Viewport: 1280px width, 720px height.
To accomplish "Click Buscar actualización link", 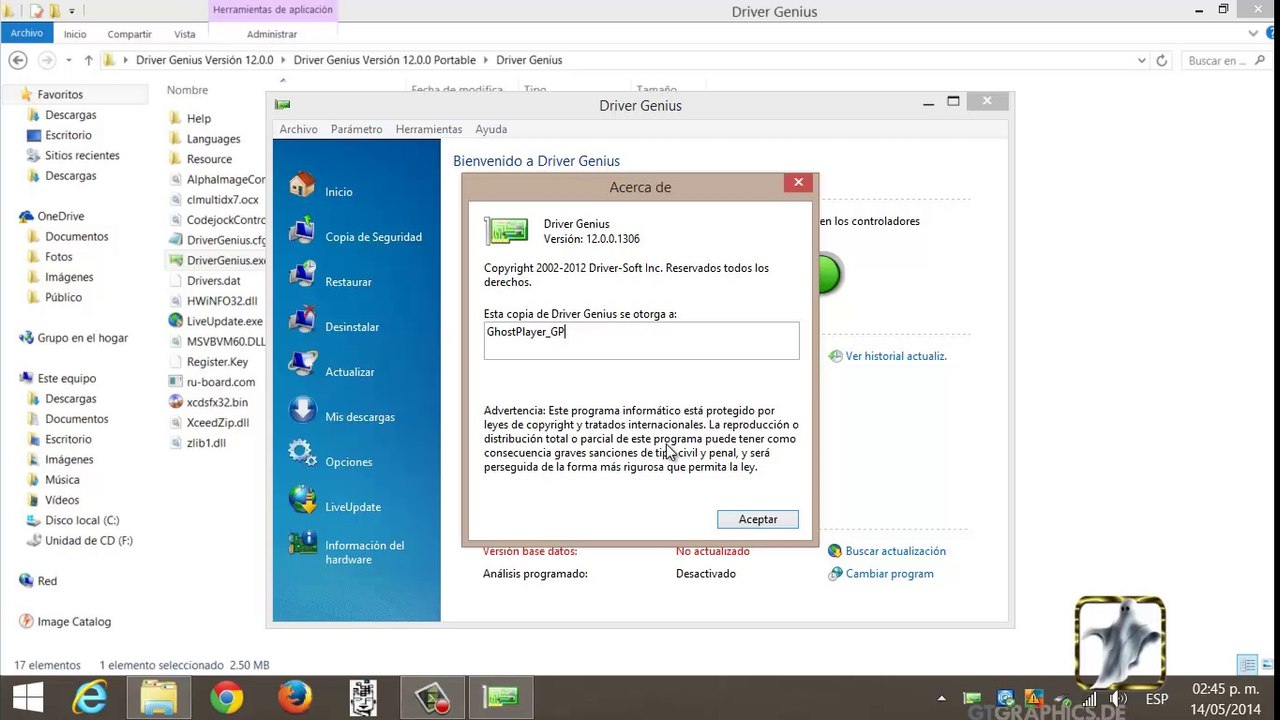I will click(895, 551).
